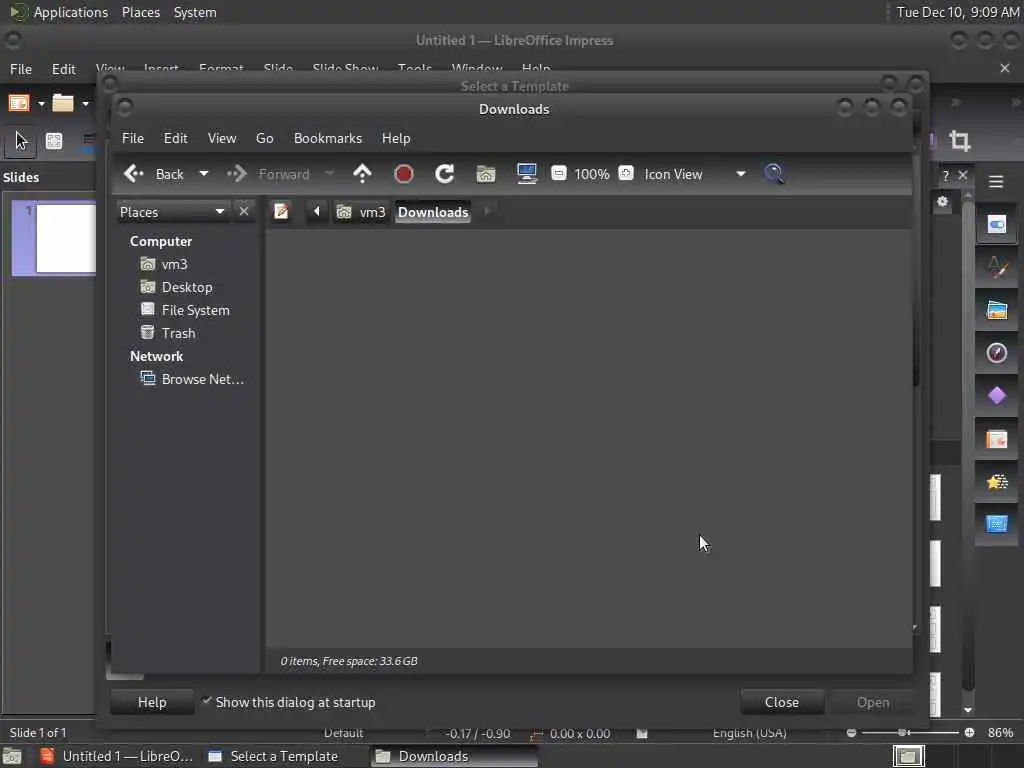This screenshot has height=768, width=1024.
Task: Switch to Untitled 1 LibreOffice taskbar item
Action: pyautogui.click(x=116, y=756)
